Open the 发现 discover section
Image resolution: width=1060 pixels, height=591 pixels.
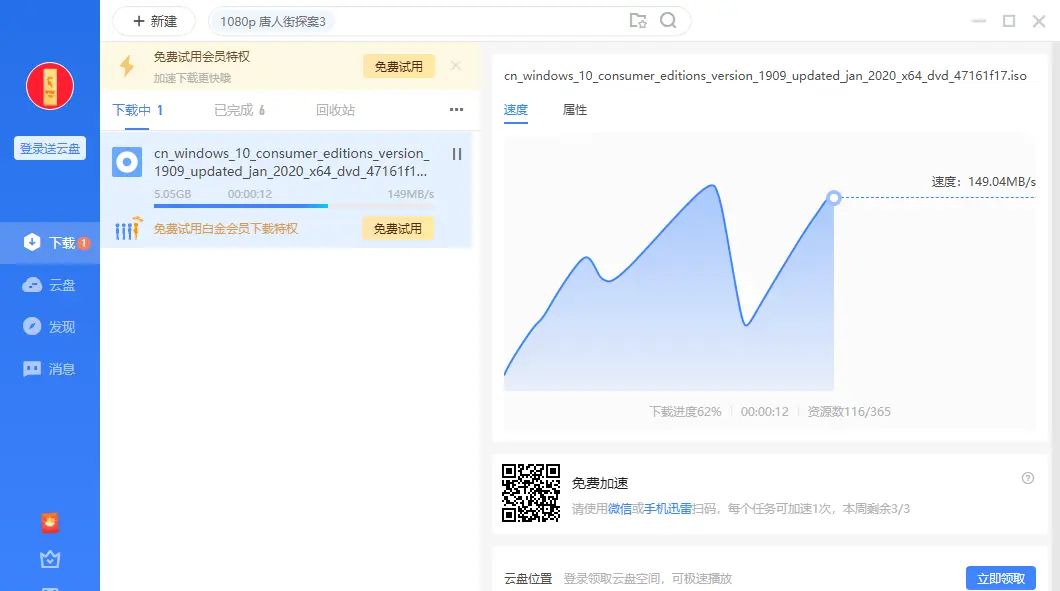(x=50, y=327)
